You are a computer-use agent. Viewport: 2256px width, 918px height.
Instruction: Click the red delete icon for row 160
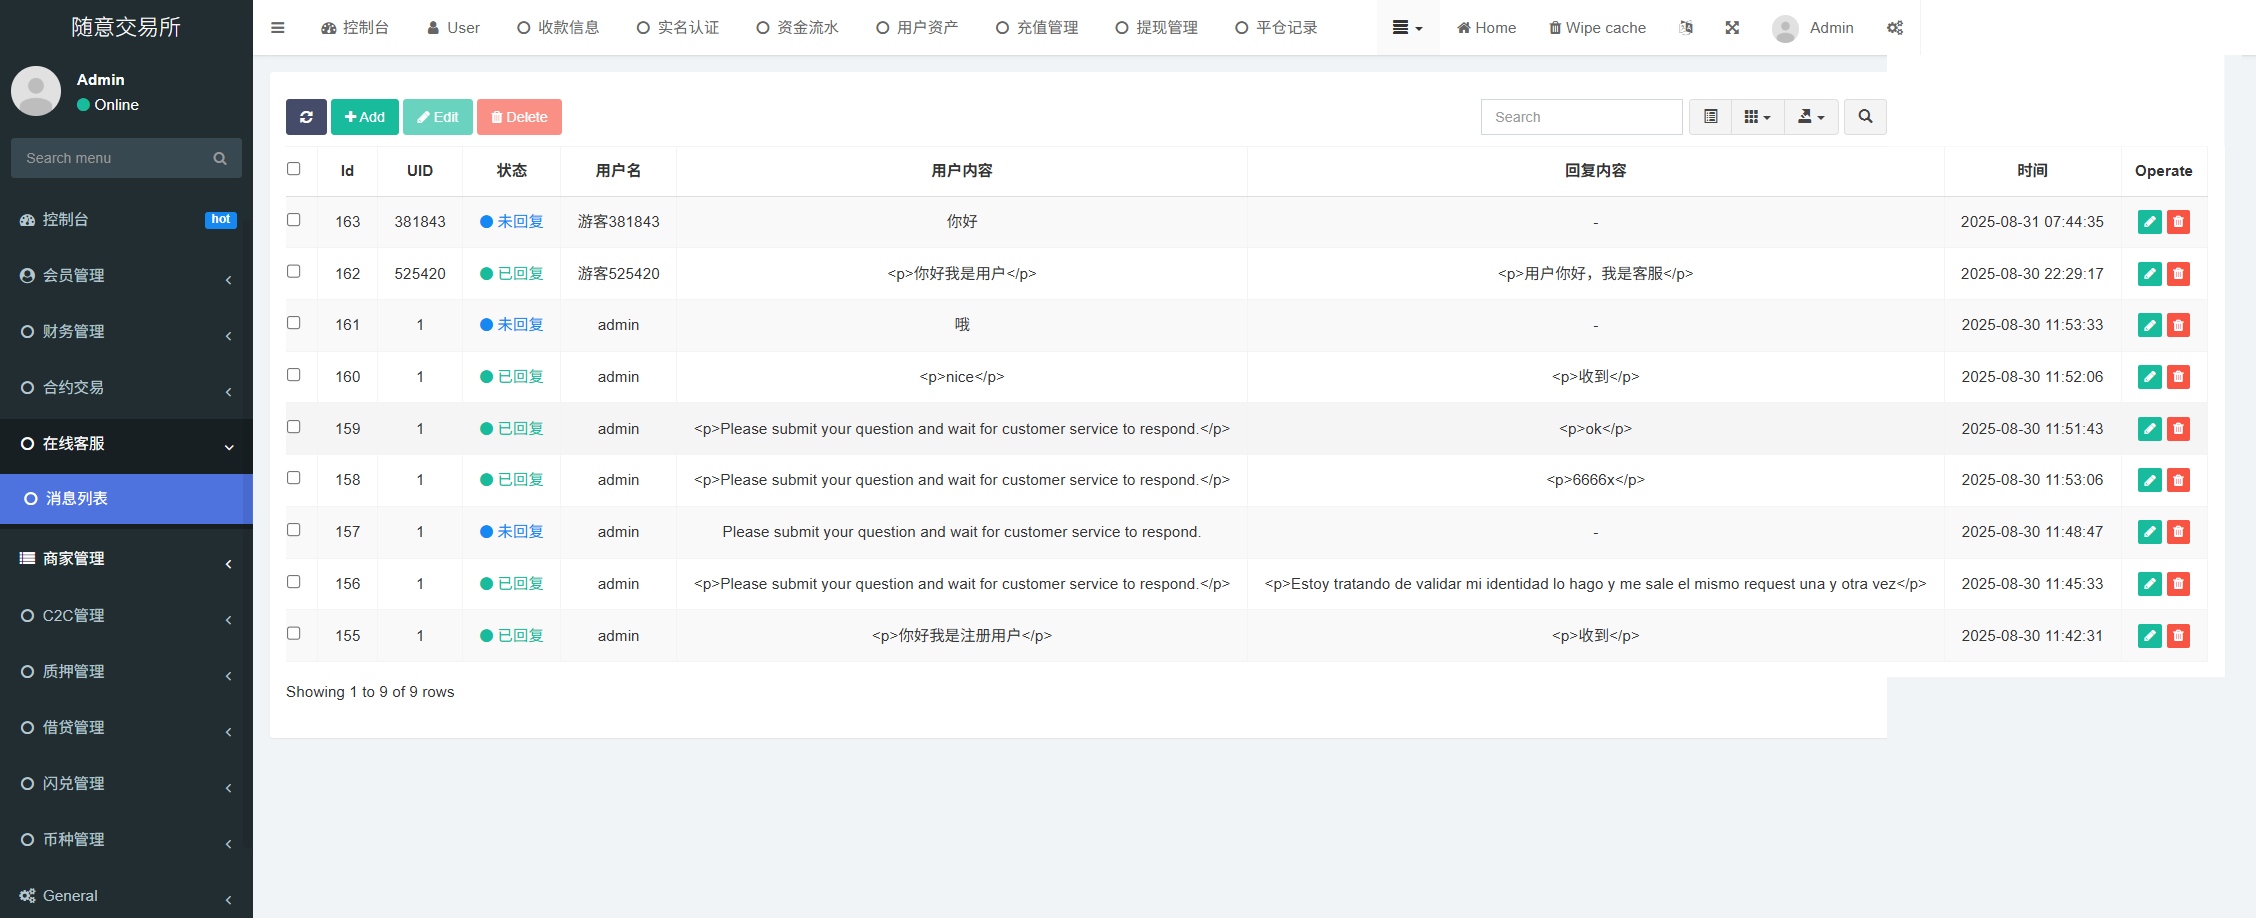click(x=2178, y=377)
